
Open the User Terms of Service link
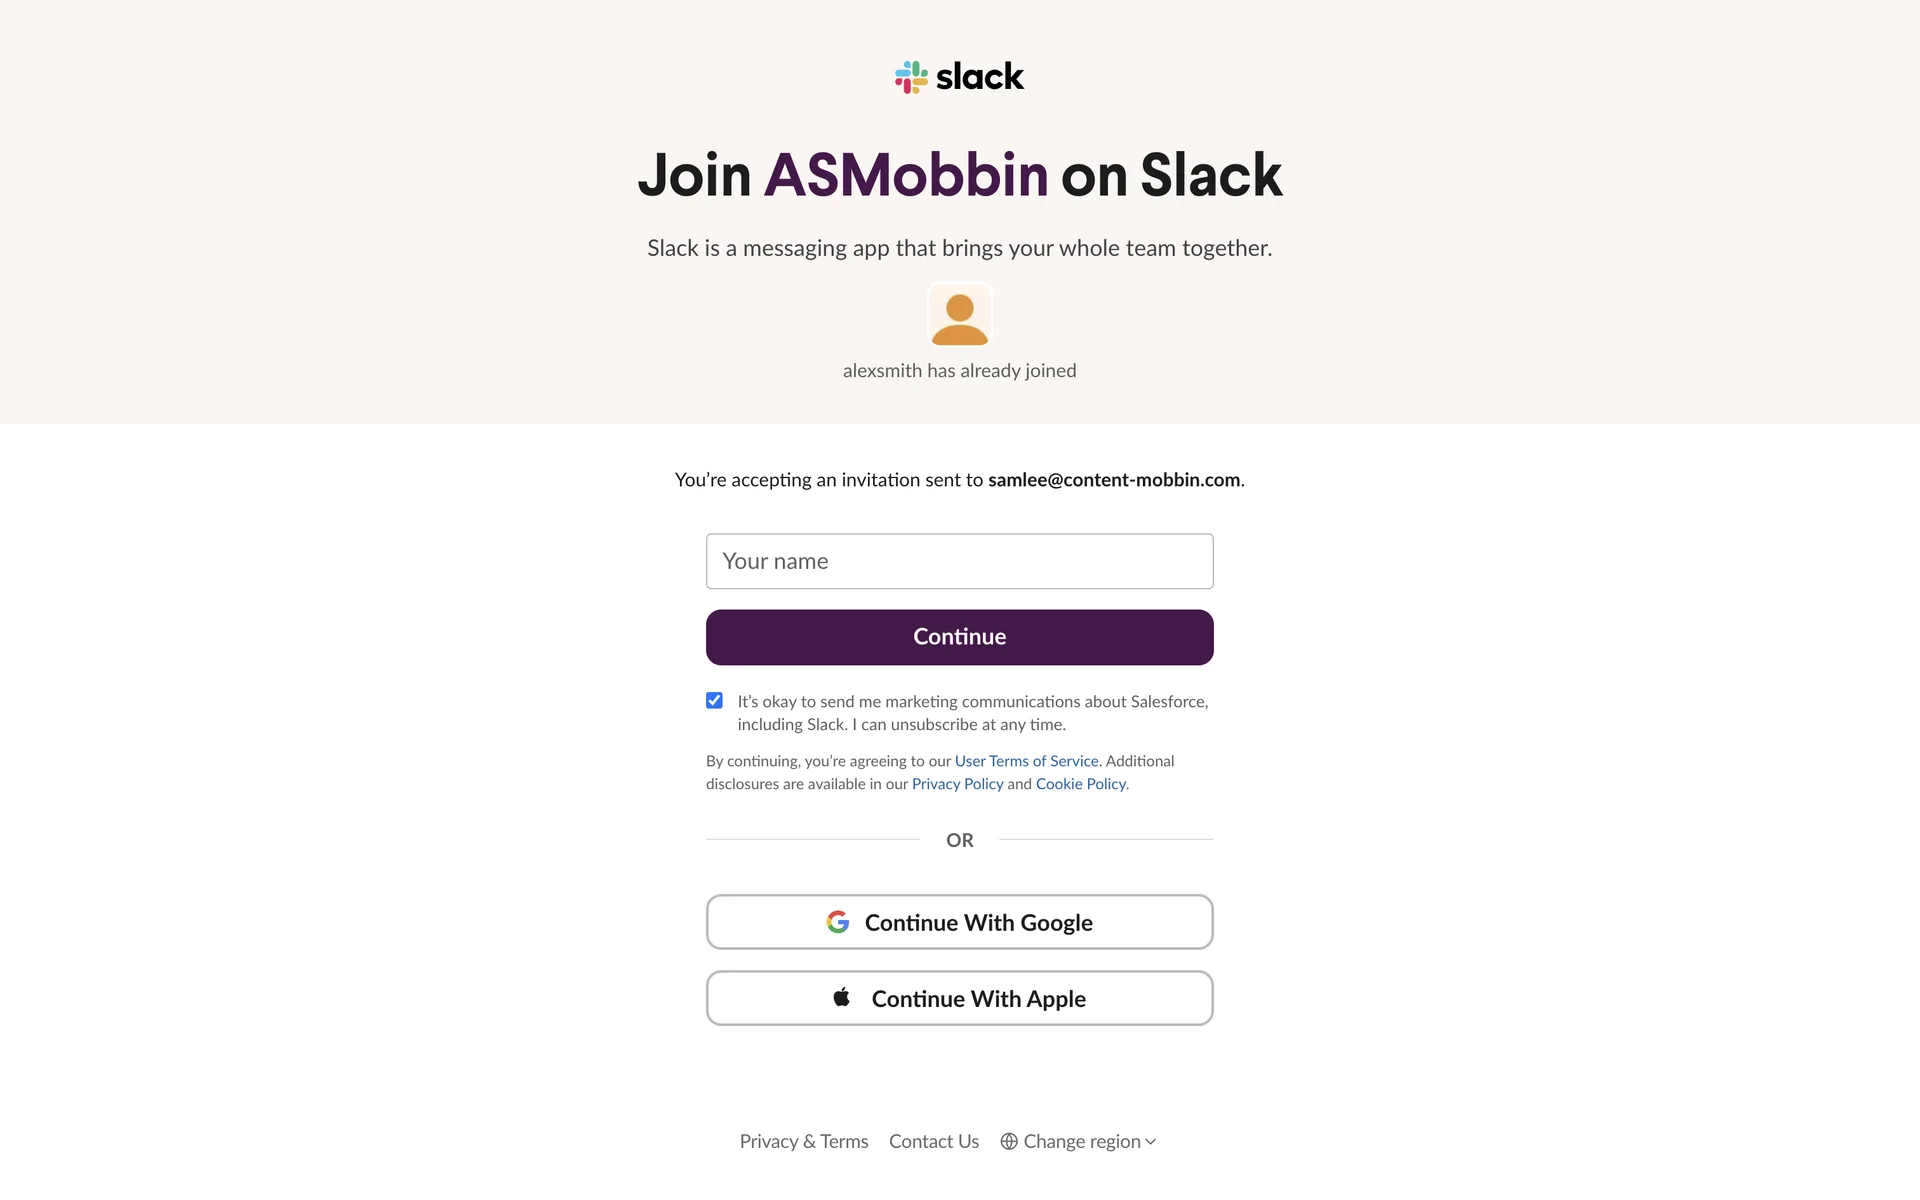tap(1026, 761)
